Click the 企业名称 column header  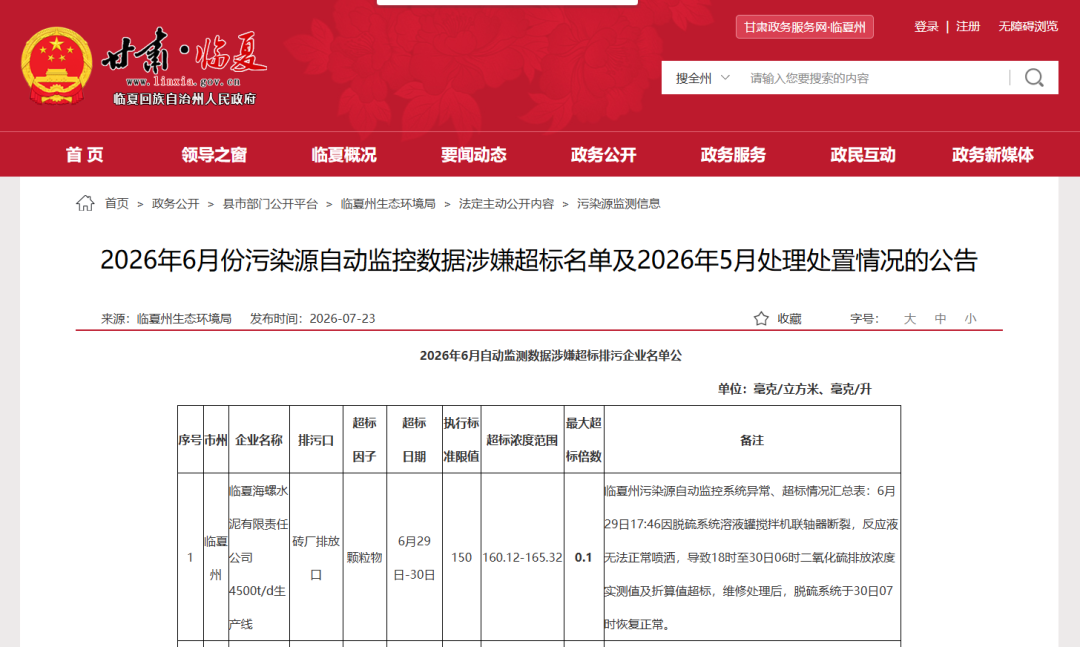coord(259,440)
